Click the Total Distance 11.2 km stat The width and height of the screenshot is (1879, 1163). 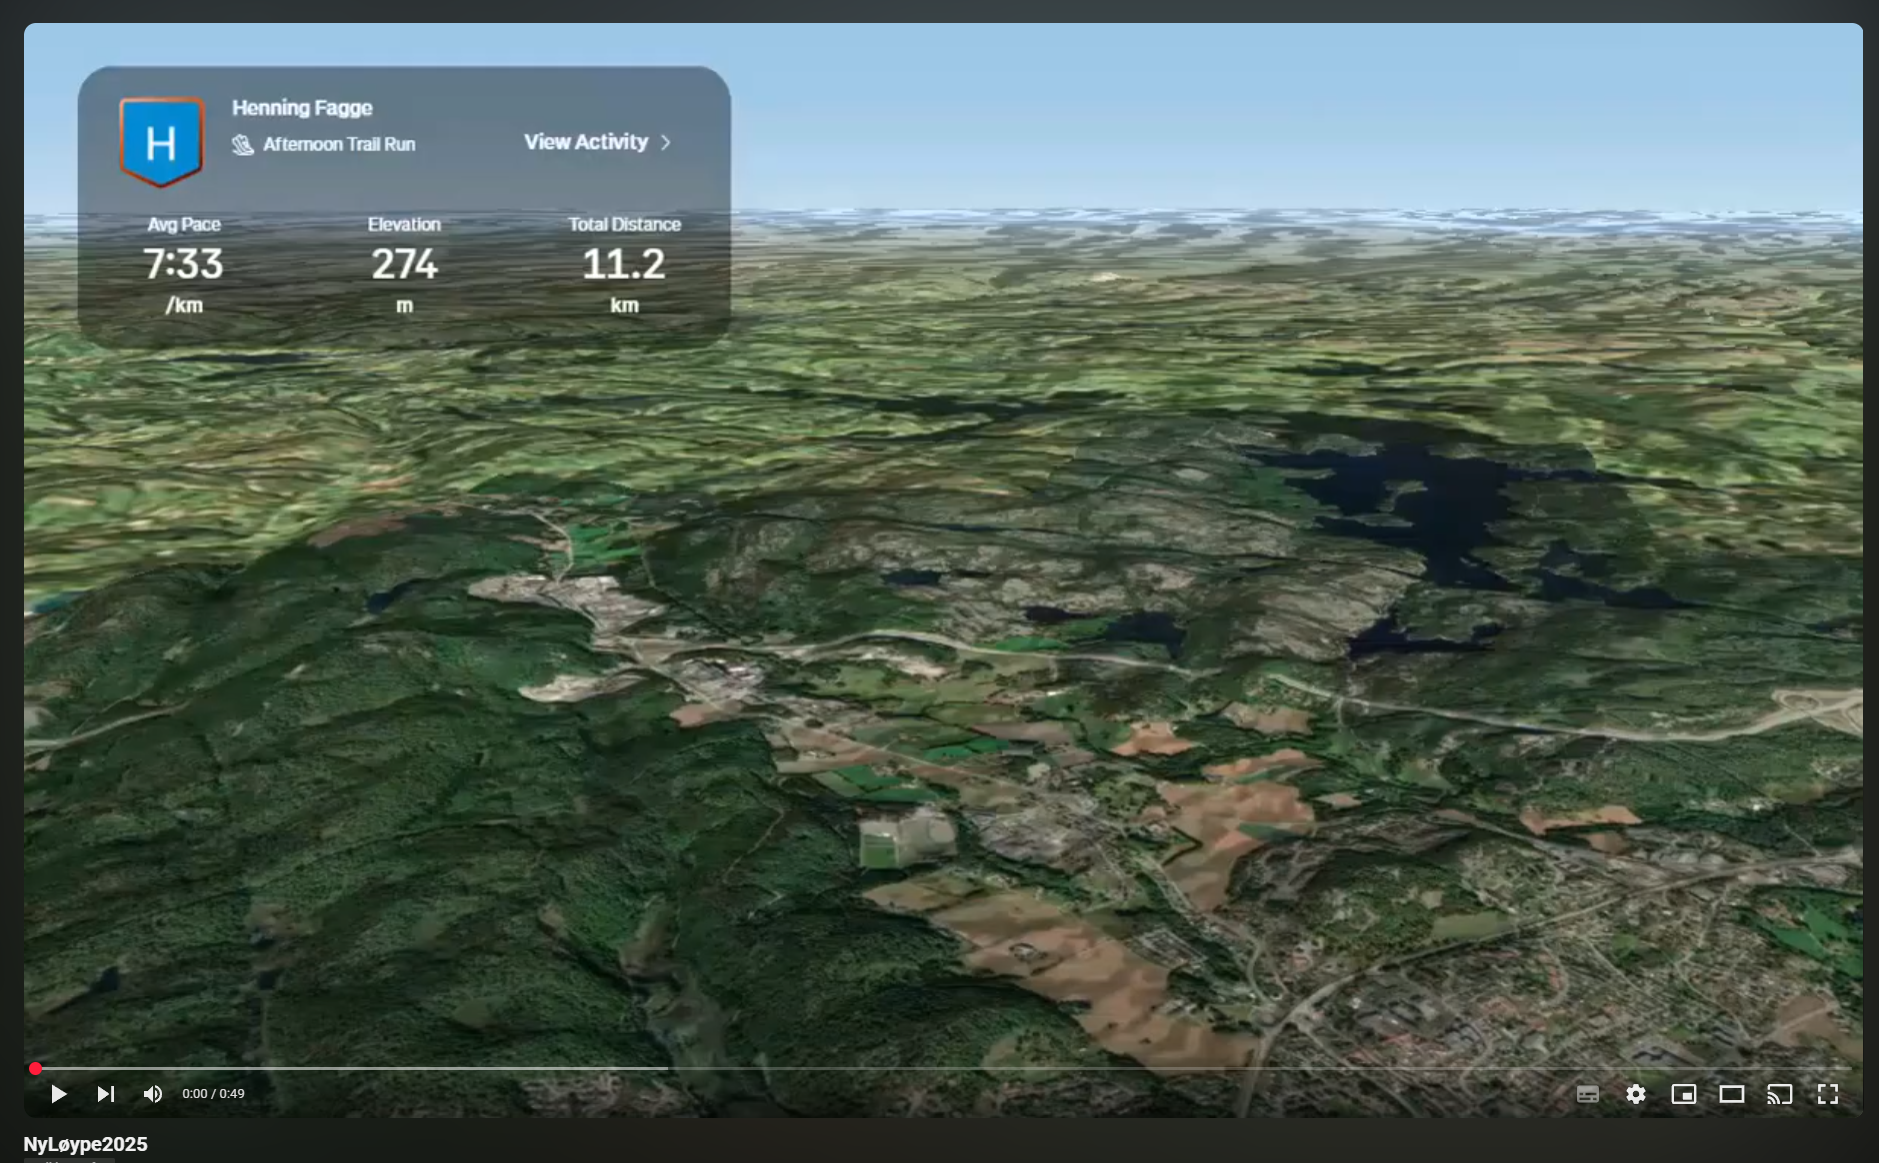coord(624,264)
